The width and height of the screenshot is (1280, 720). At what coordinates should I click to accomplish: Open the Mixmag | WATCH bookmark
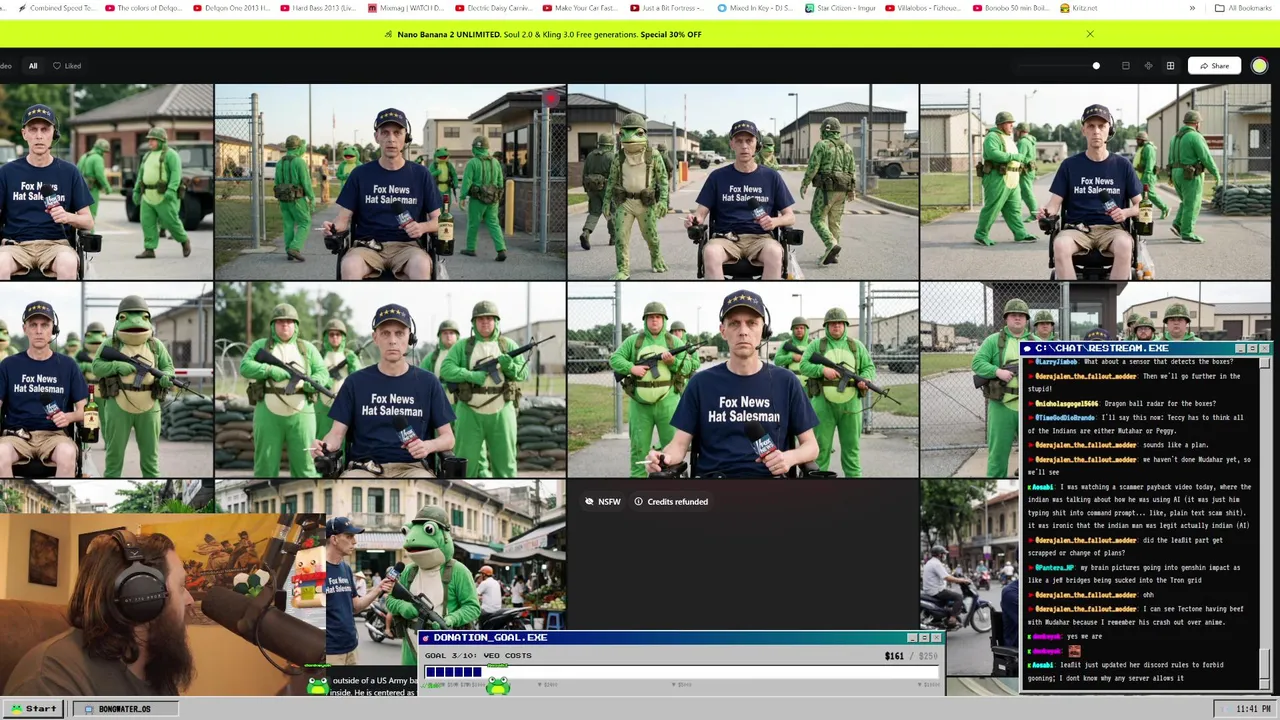pos(406,8)
